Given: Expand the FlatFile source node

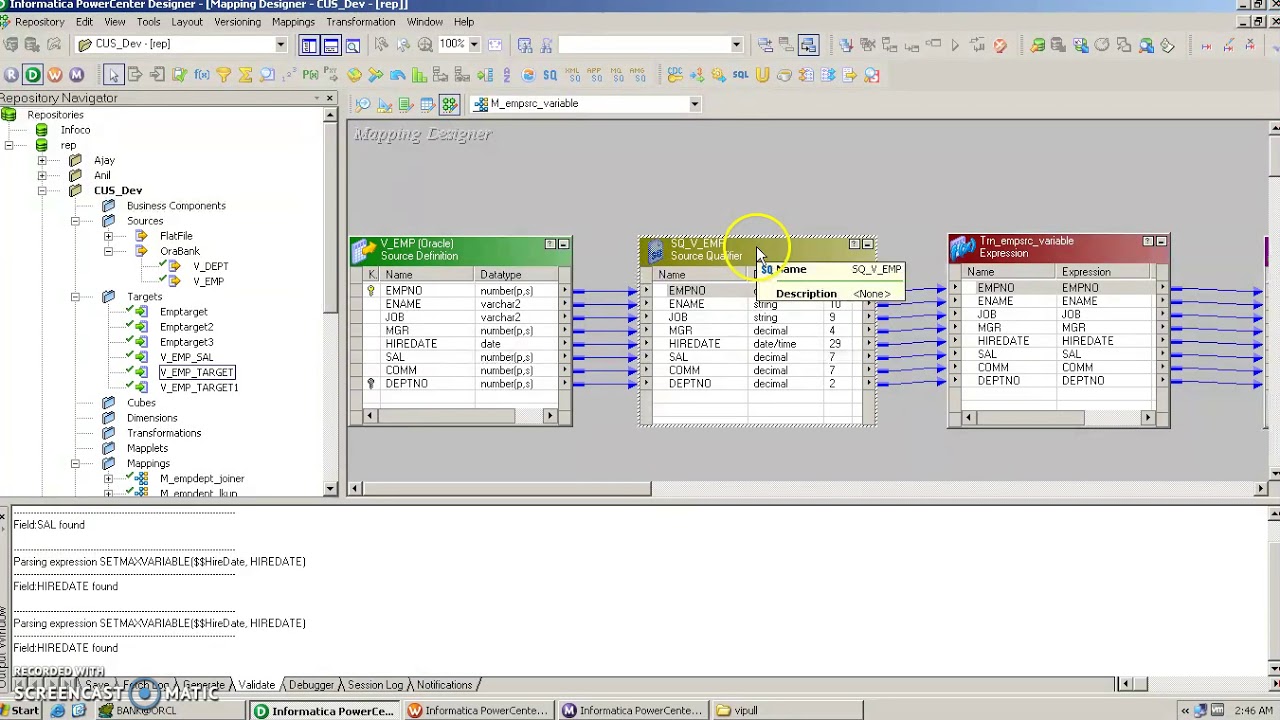Looking at the screenshot, I should coord(108,236).
